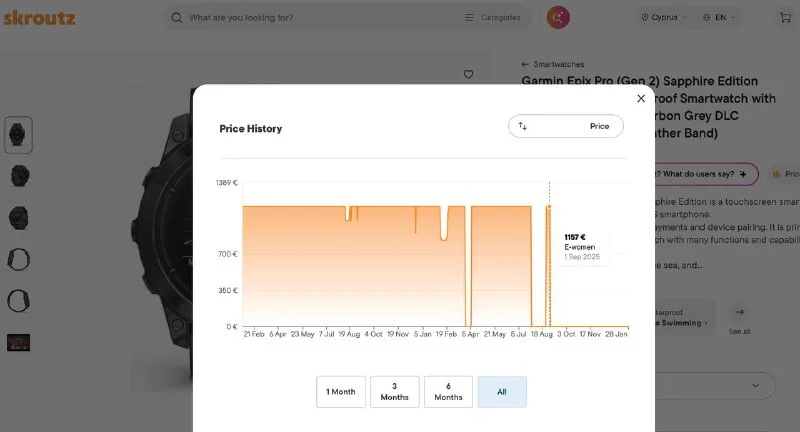Viewport: 800px width, 432px height.
Task: Close the Price History dialog
Action: pyautogui.click(x=641, y=99)
